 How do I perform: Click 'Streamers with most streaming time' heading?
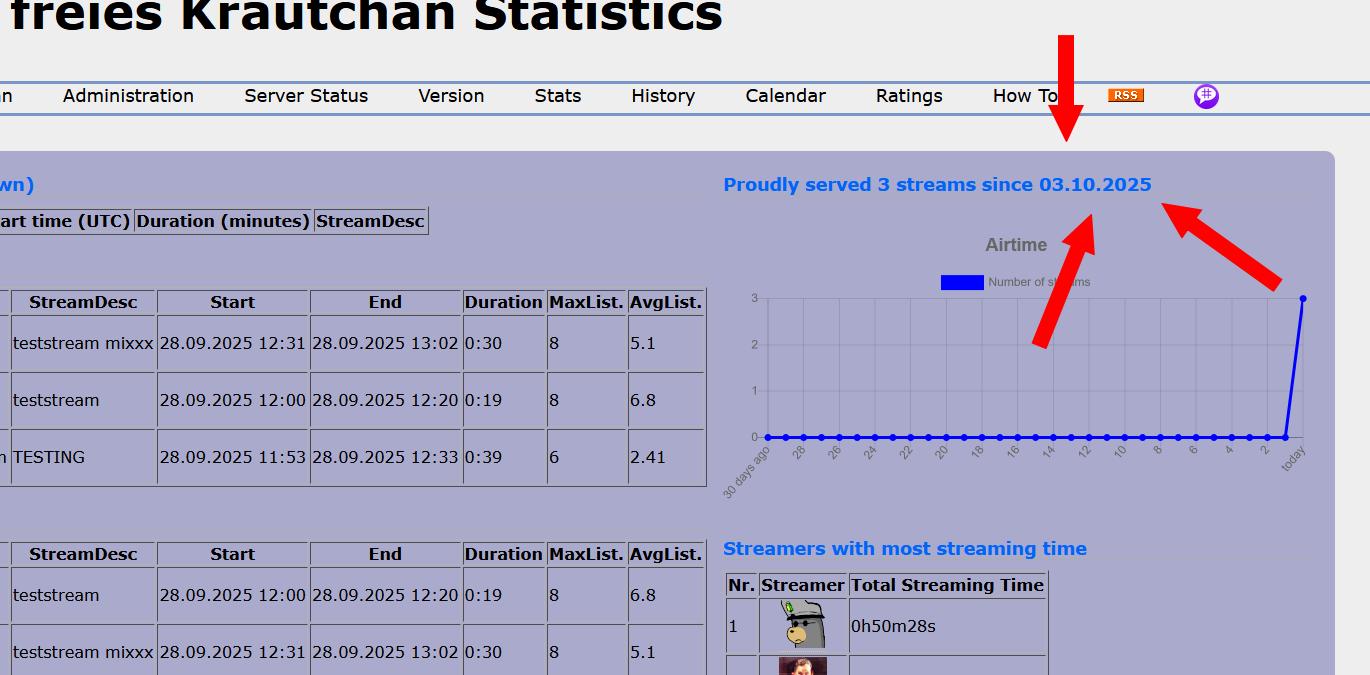904,549
